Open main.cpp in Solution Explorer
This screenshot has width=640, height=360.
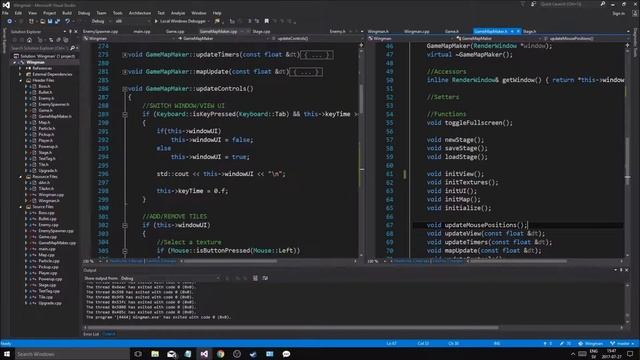[47, 249]
